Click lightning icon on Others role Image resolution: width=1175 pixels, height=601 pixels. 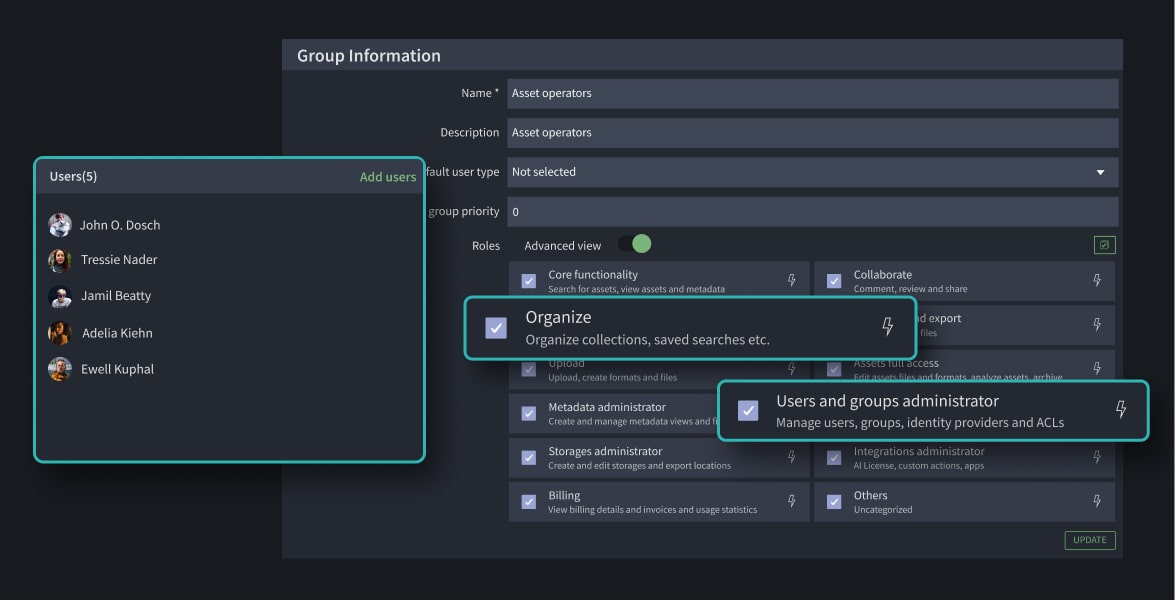(x=1096, y=501)
